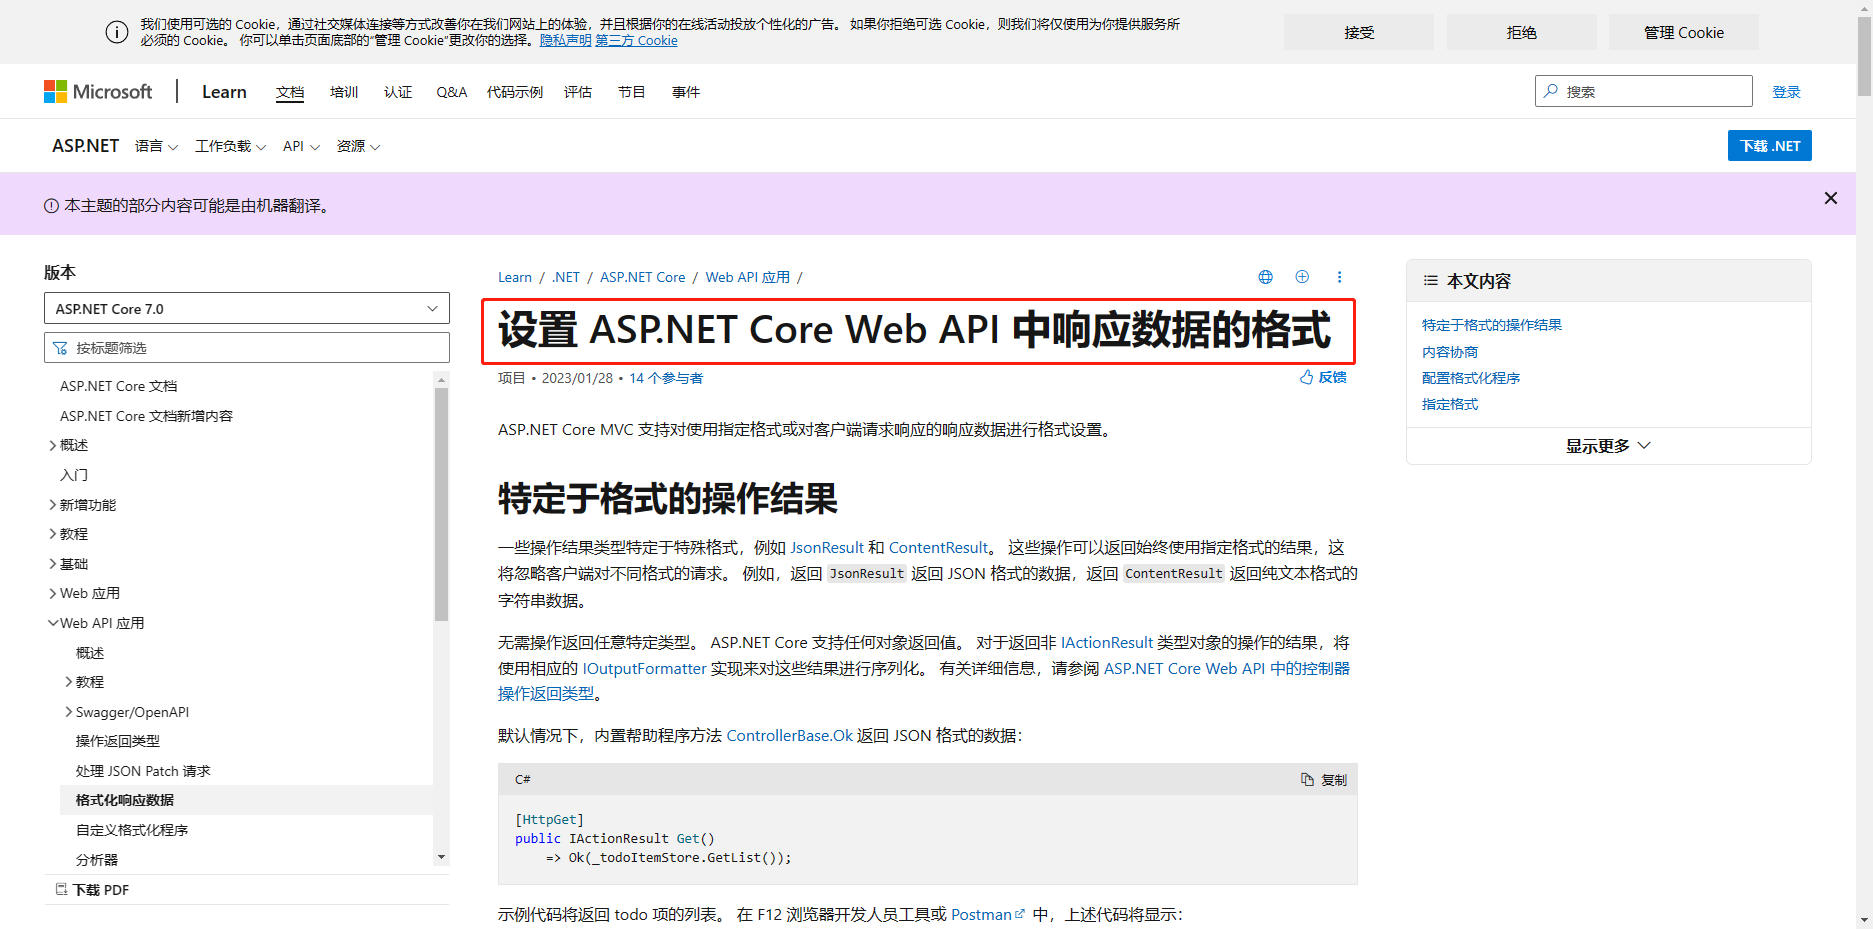
Task: Open the 第三方 Cookie link
Action: [636, 41]
